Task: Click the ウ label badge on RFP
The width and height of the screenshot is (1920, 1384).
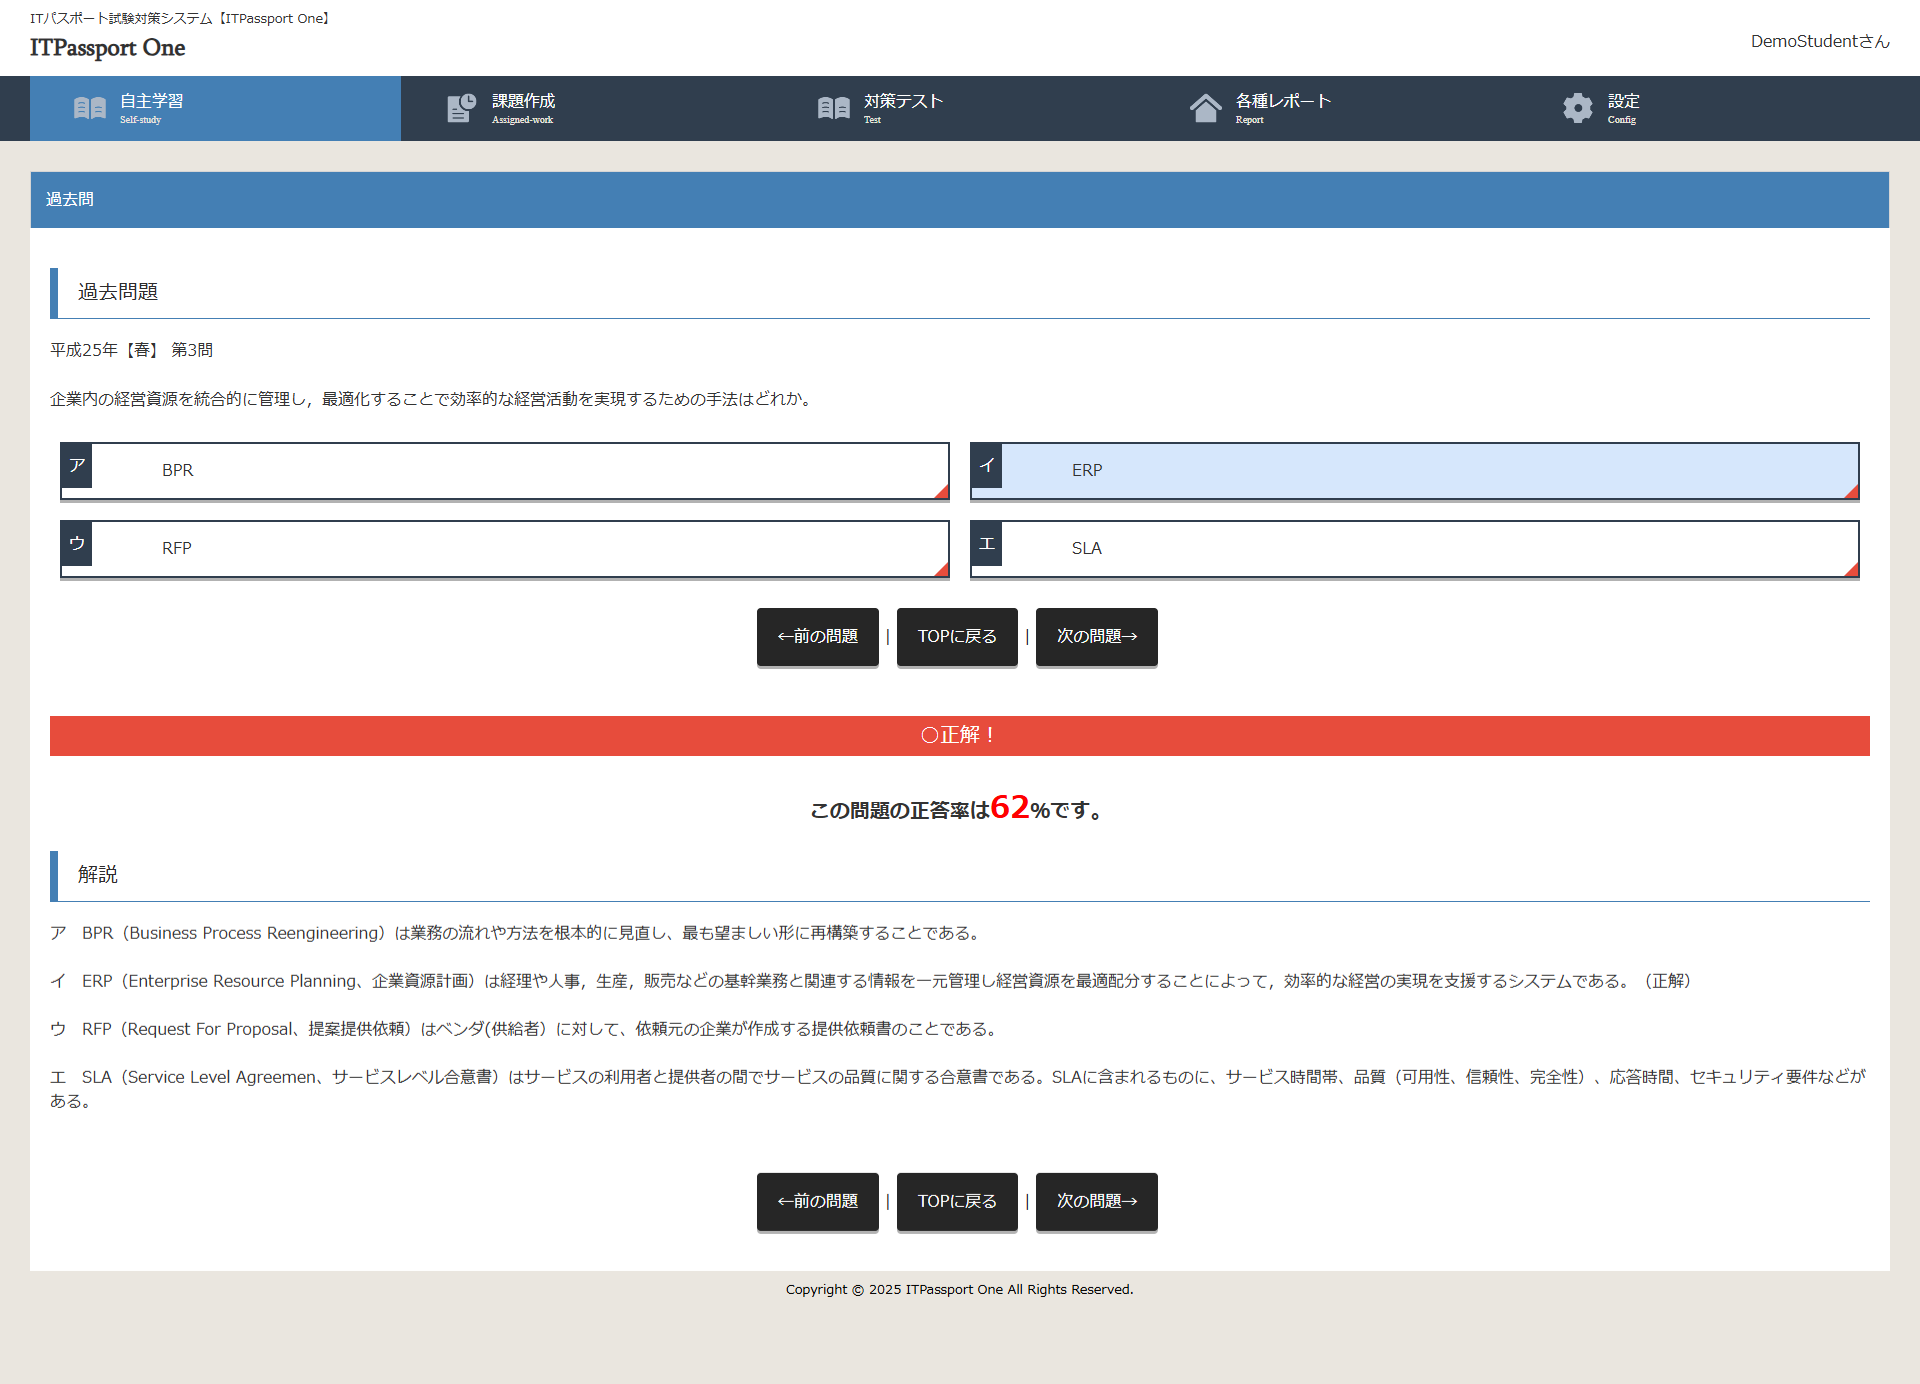Action: pos(77,544)
